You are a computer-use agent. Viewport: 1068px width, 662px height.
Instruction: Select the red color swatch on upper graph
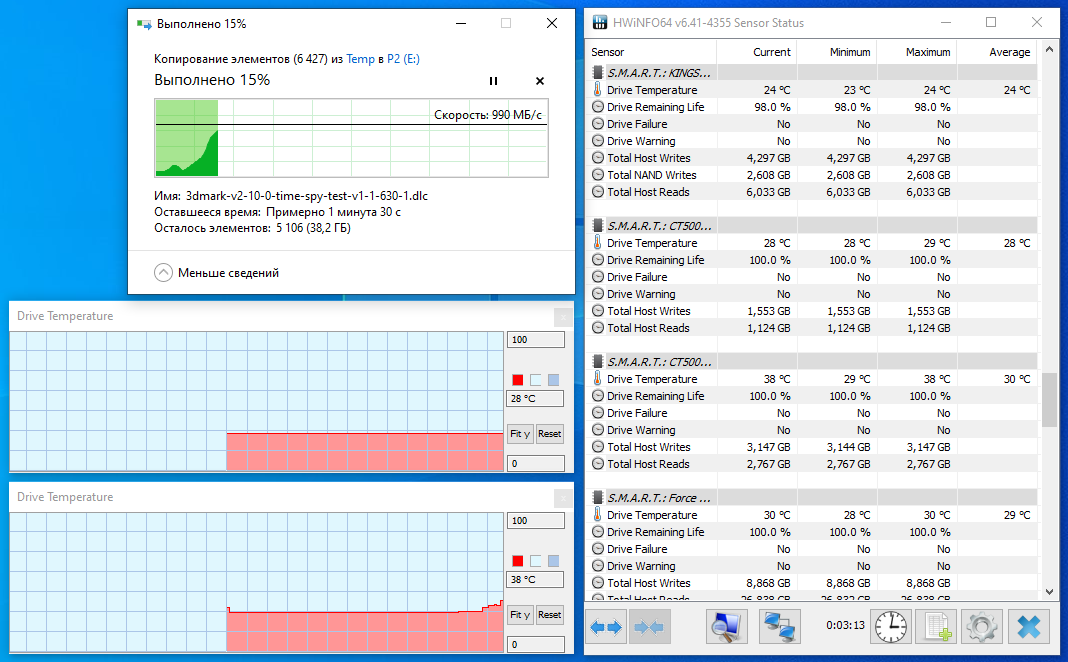click(517, 379)
